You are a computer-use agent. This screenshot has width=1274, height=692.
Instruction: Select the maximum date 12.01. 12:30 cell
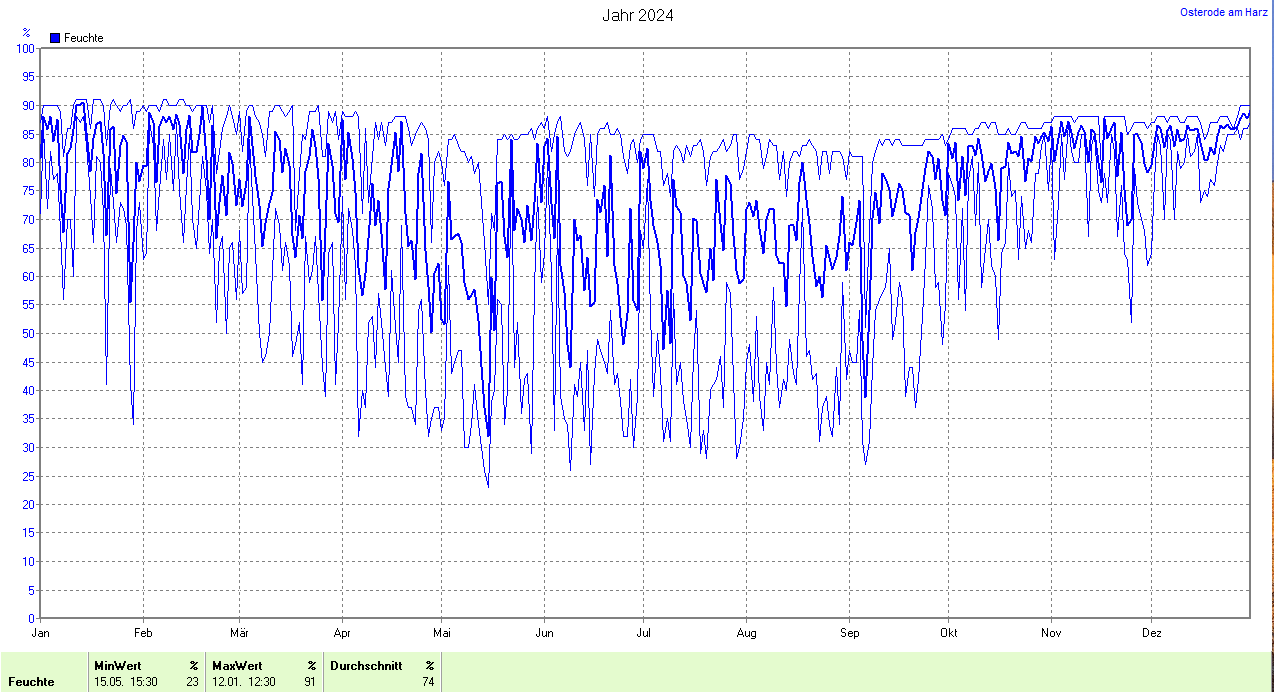[242, 682]
